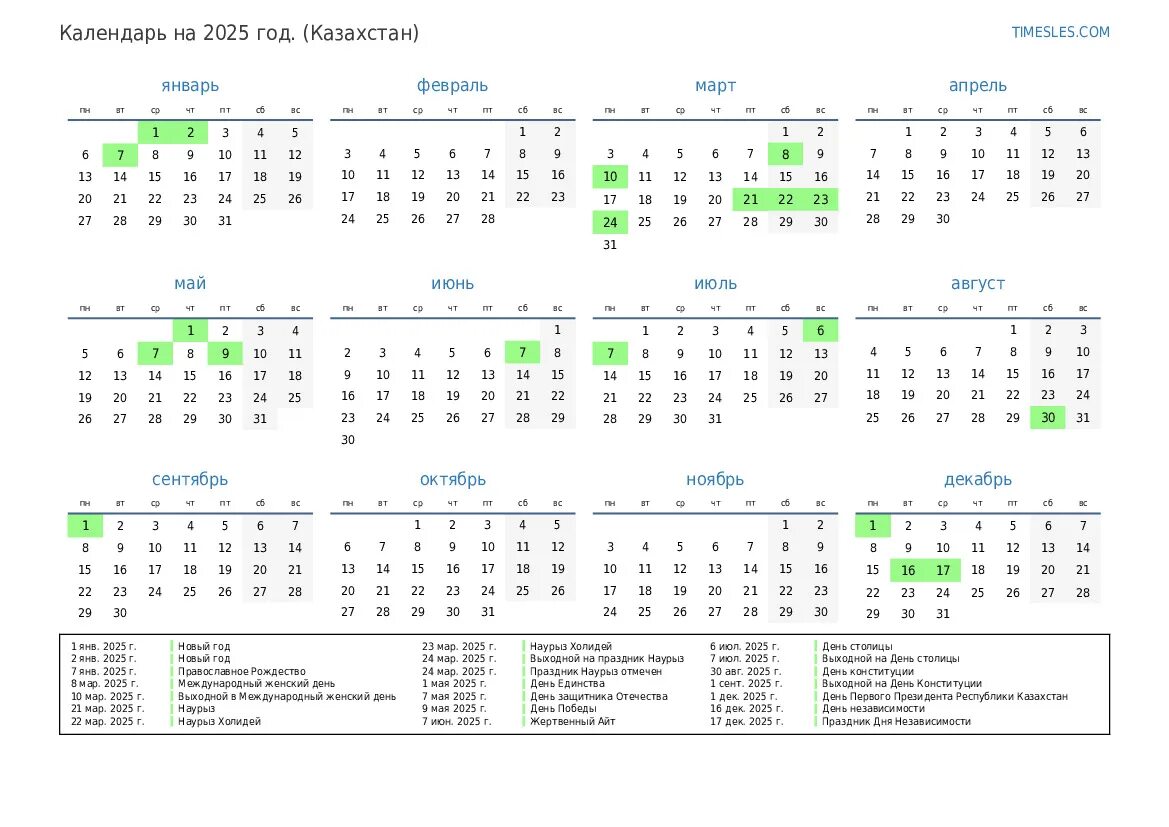The width and height of the screenshot is (1169, 827).
Task: Click highlighted March 8 date cell
Action: pyautogui.click(x=785, y=155)
